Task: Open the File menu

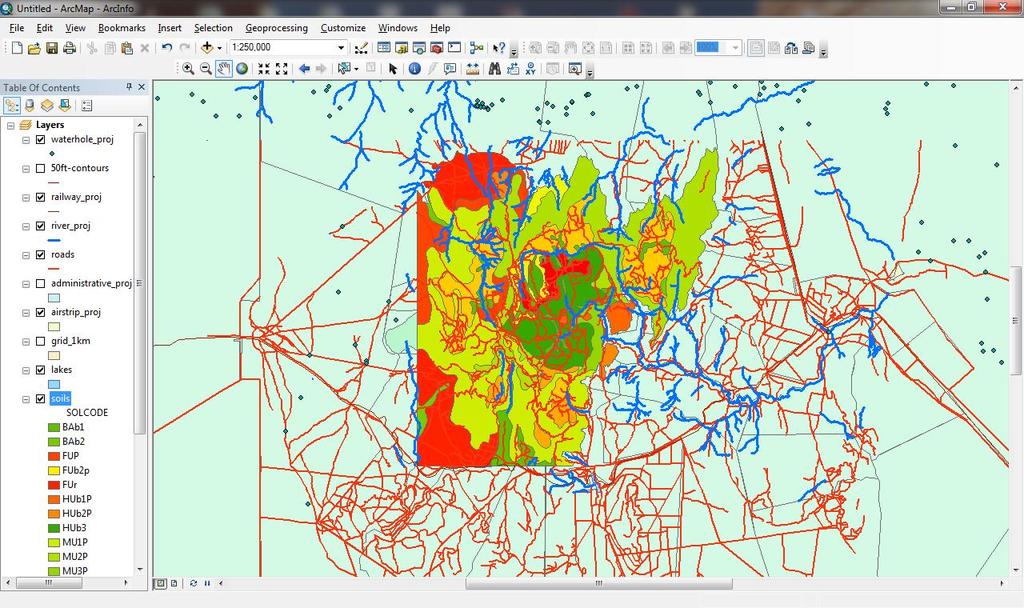Action: pos(16,28)
